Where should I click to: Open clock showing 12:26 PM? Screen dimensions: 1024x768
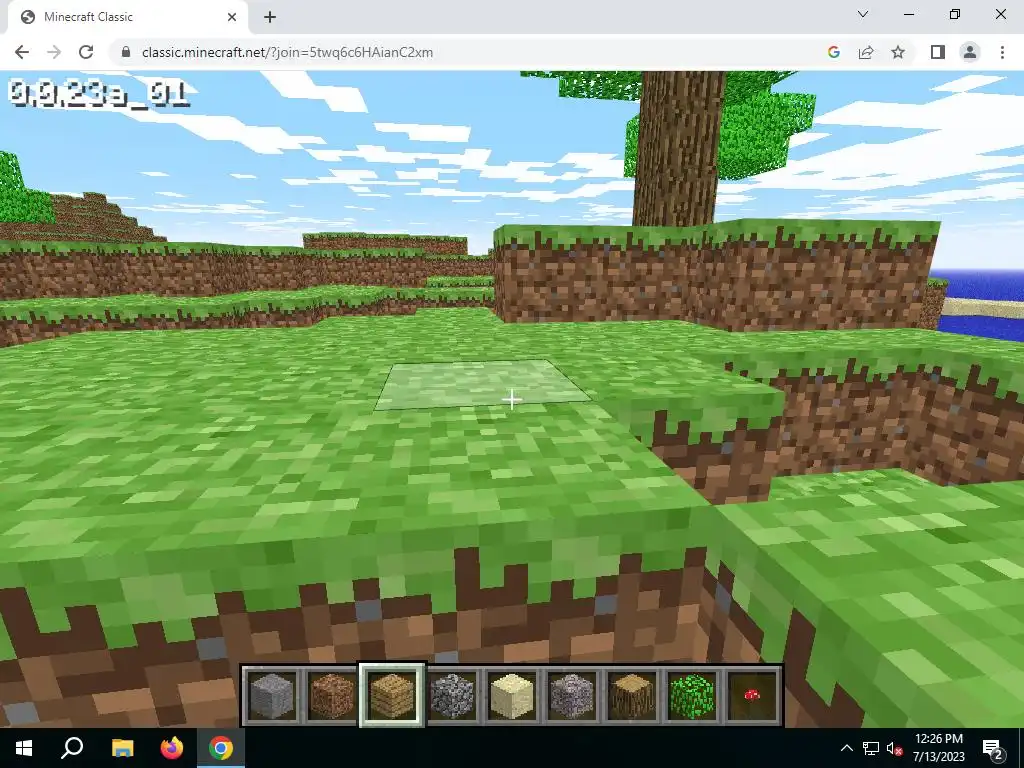click(x=938, y=748)
